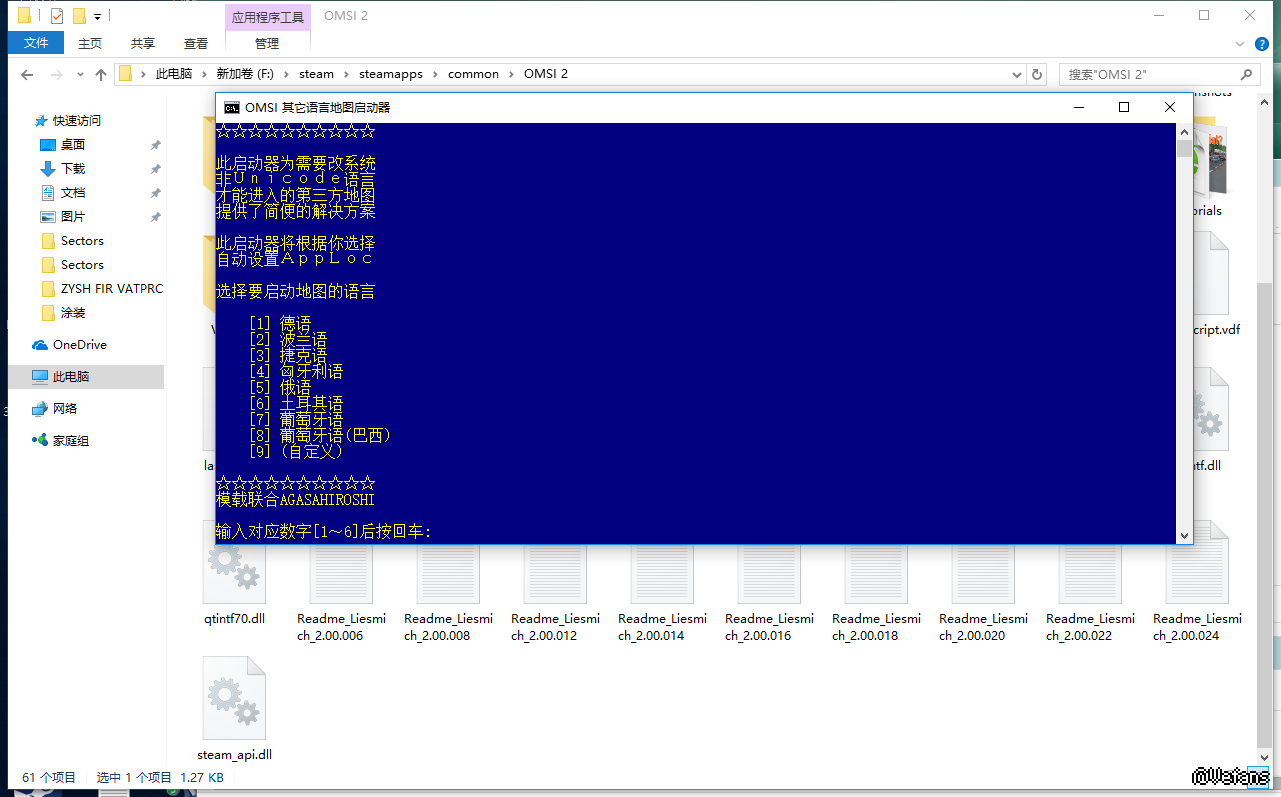The height and width of the screenshot is (797, 1281).
Task: Open the 文件 menu
Action: coord(36,43)
